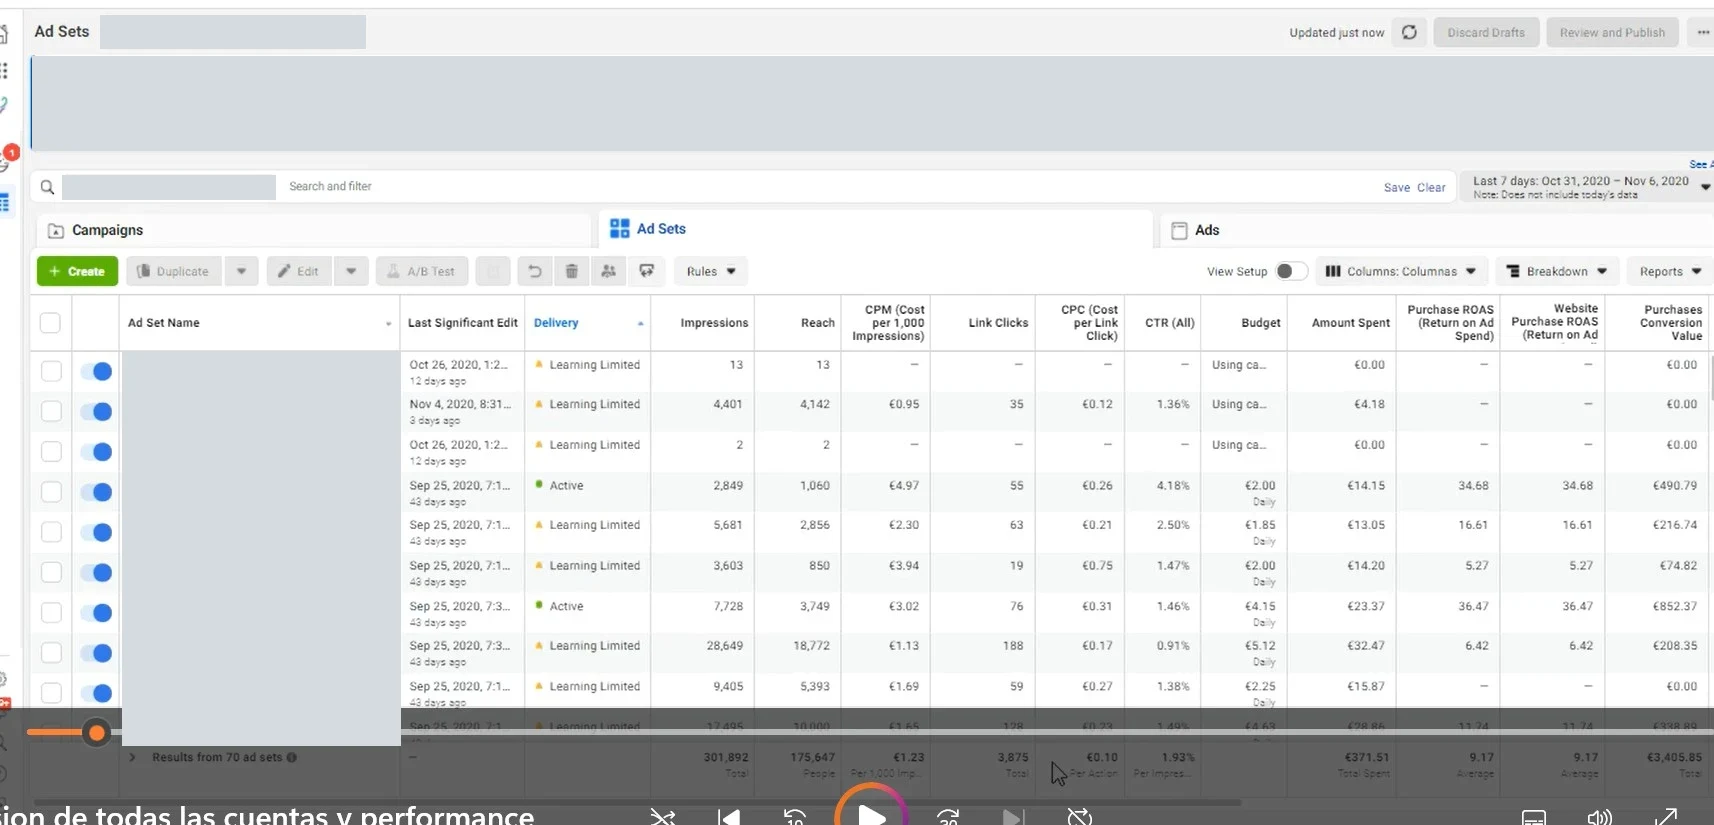This screenshot has height=825, width=1714.
Task: Click the player volume speaker icon
Action: point(1599,817)
